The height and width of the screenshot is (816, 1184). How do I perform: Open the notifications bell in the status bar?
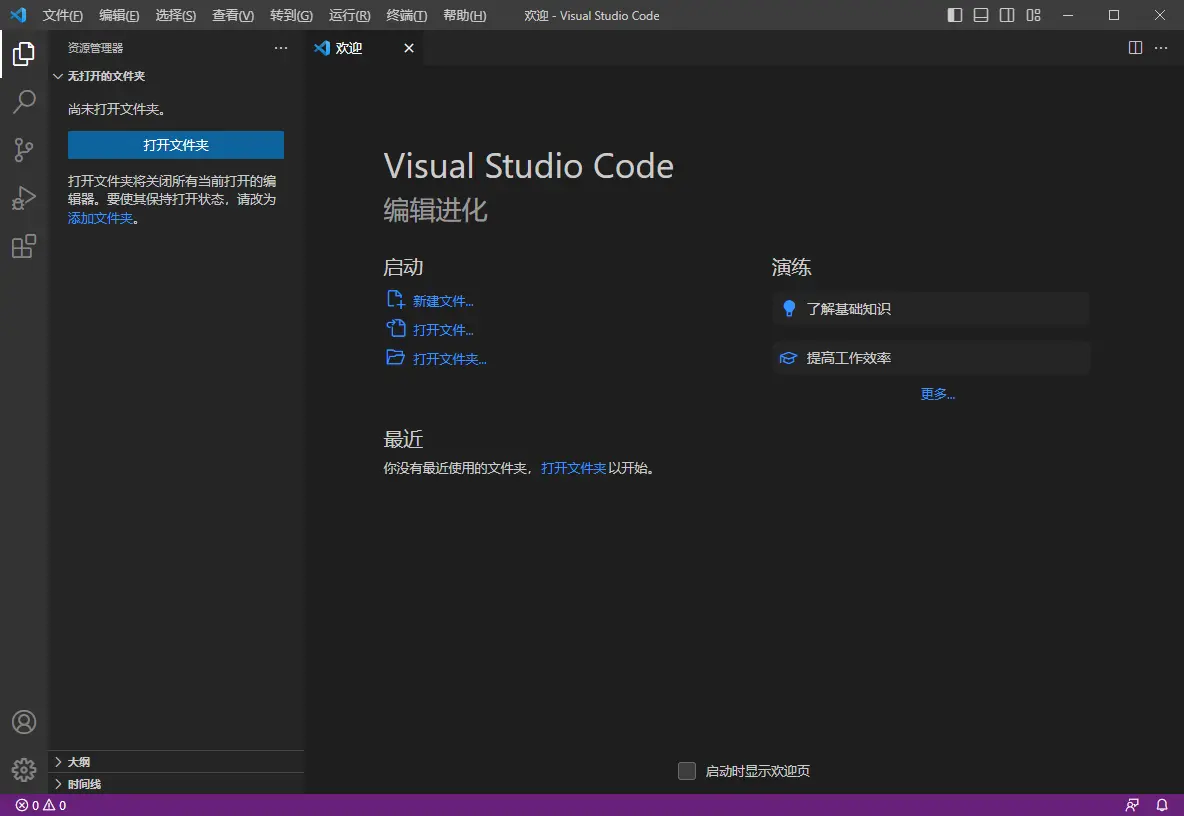[x=1160, y=805]
